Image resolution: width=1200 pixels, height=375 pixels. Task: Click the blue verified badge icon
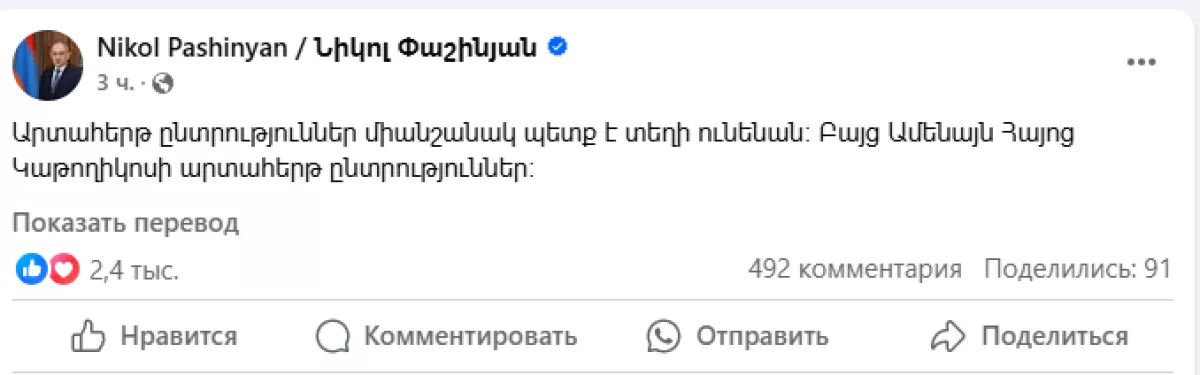click(560, 46)
